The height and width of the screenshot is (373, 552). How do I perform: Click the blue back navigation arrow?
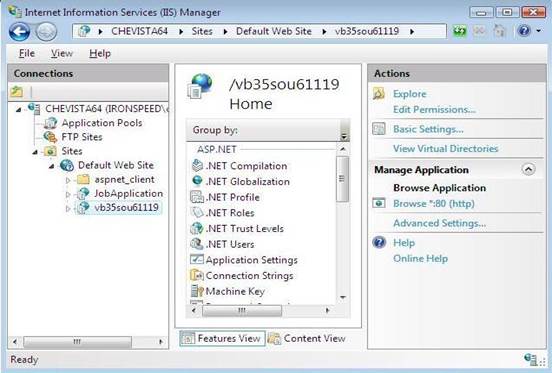click(x=19, y=32)
